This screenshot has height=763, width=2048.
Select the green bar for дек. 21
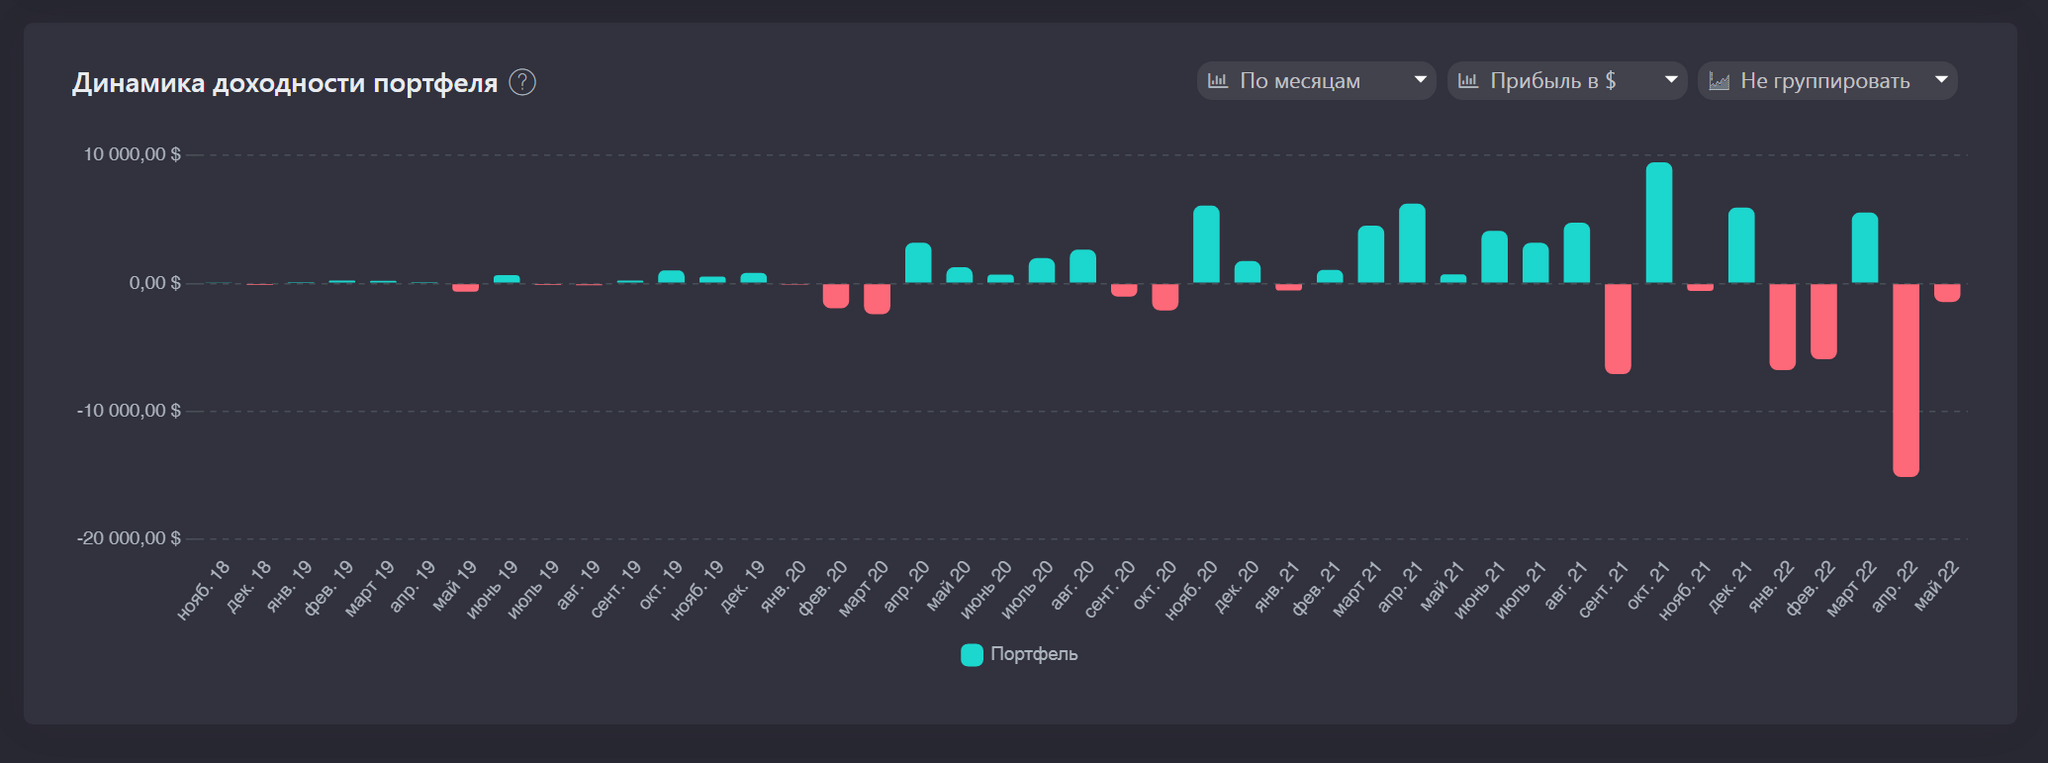click(1741, 245)
